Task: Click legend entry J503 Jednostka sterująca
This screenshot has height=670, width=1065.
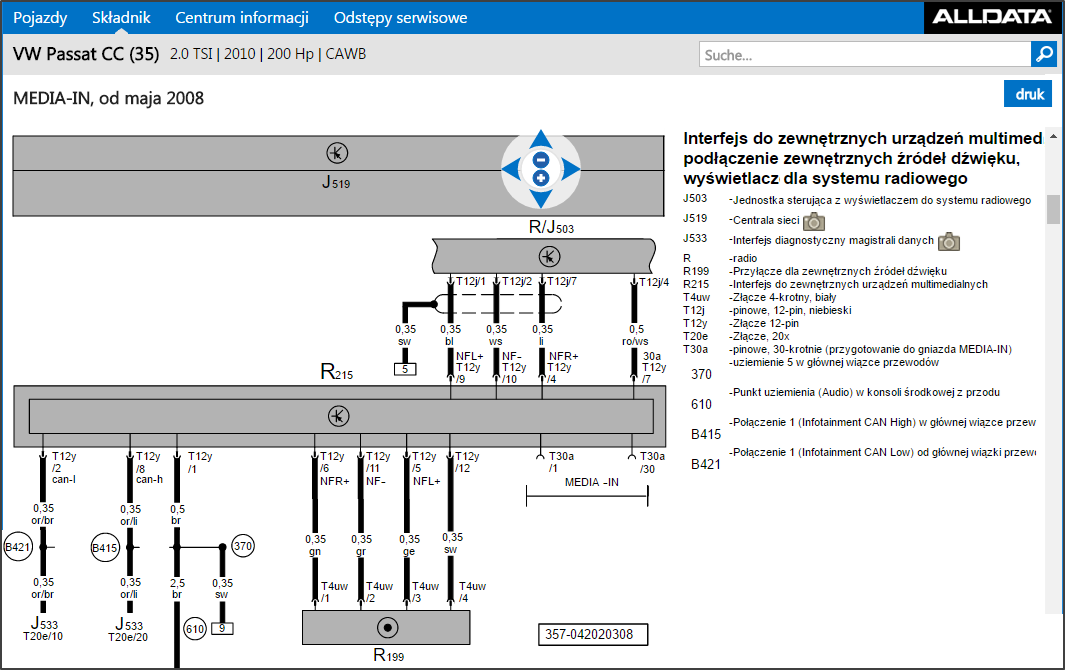Action: pos(857,200)
